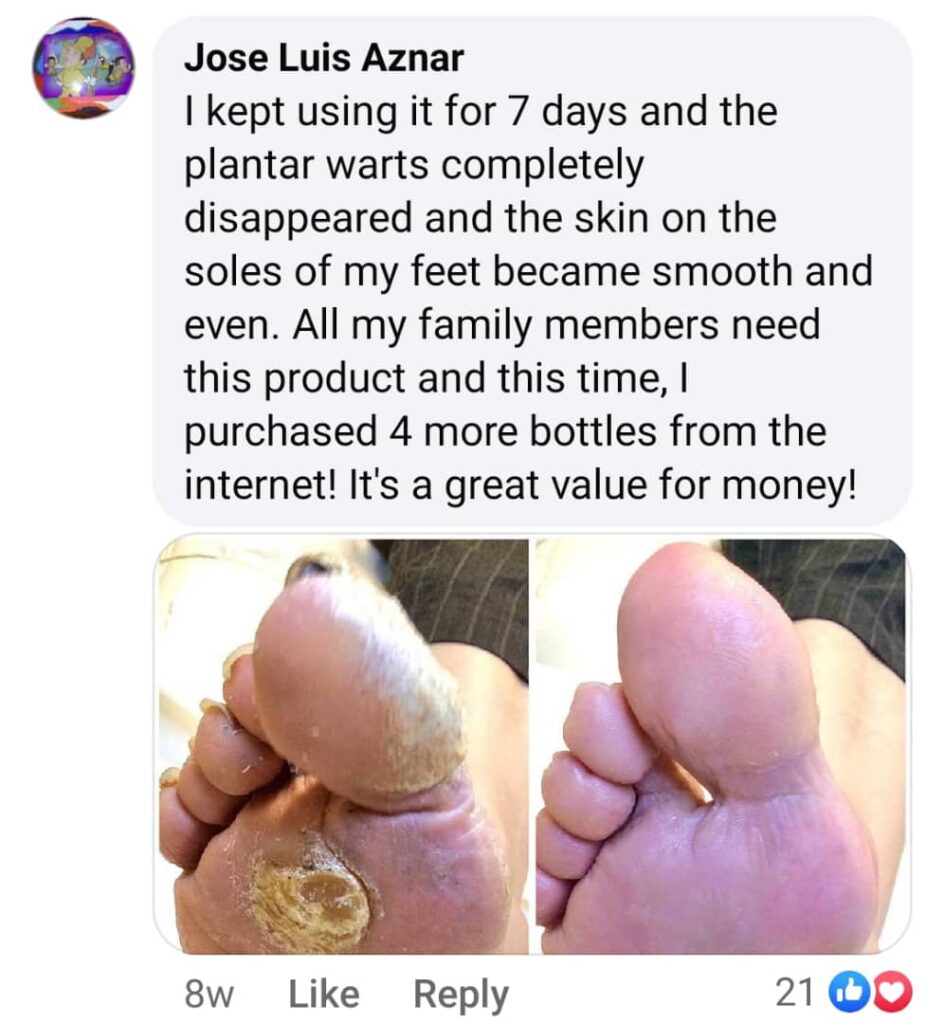Image resolution: width=944 pixels, height=1024 pixels.
Task: Like this comment
Action: click(324, 994)
